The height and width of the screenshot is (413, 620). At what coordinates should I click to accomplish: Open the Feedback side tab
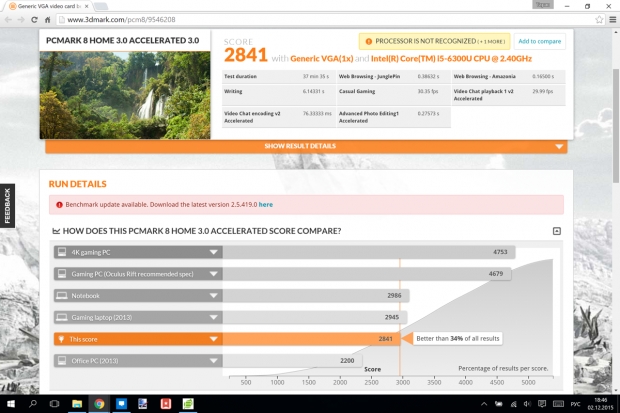[x=7, y=206]
